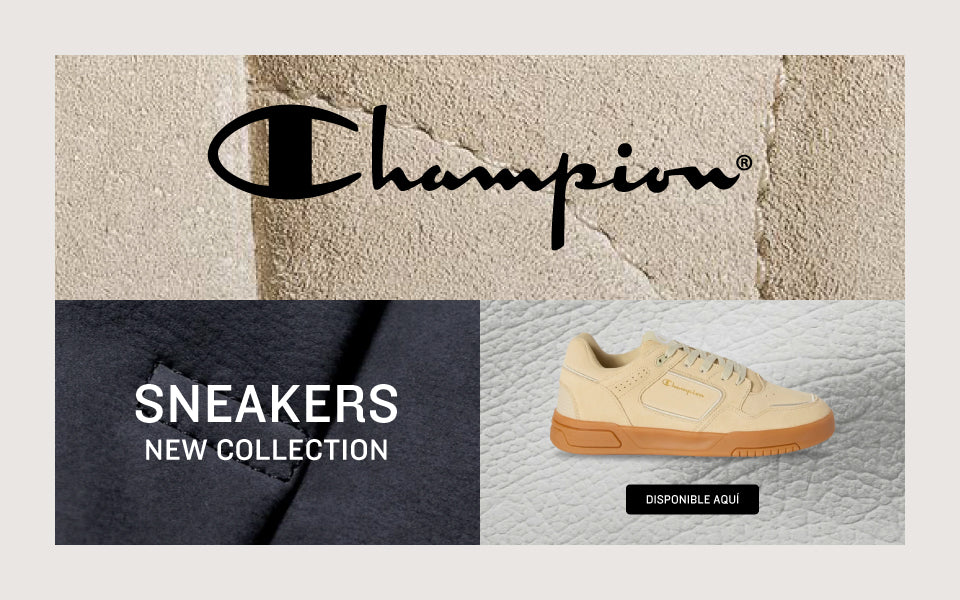Click the large Champion C logo emblem
Viewport: 960px width, 600px height.
[283, 151]
